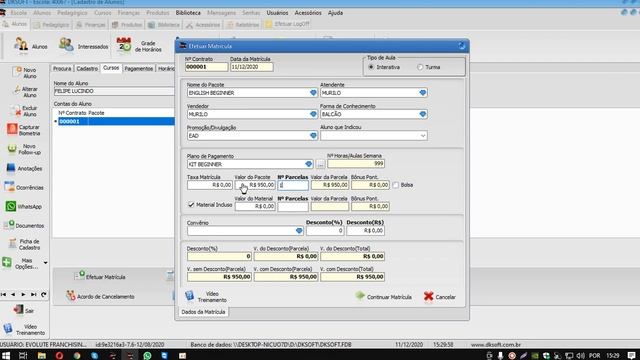Open Anotações in sidebar

[x=24, y=168]
